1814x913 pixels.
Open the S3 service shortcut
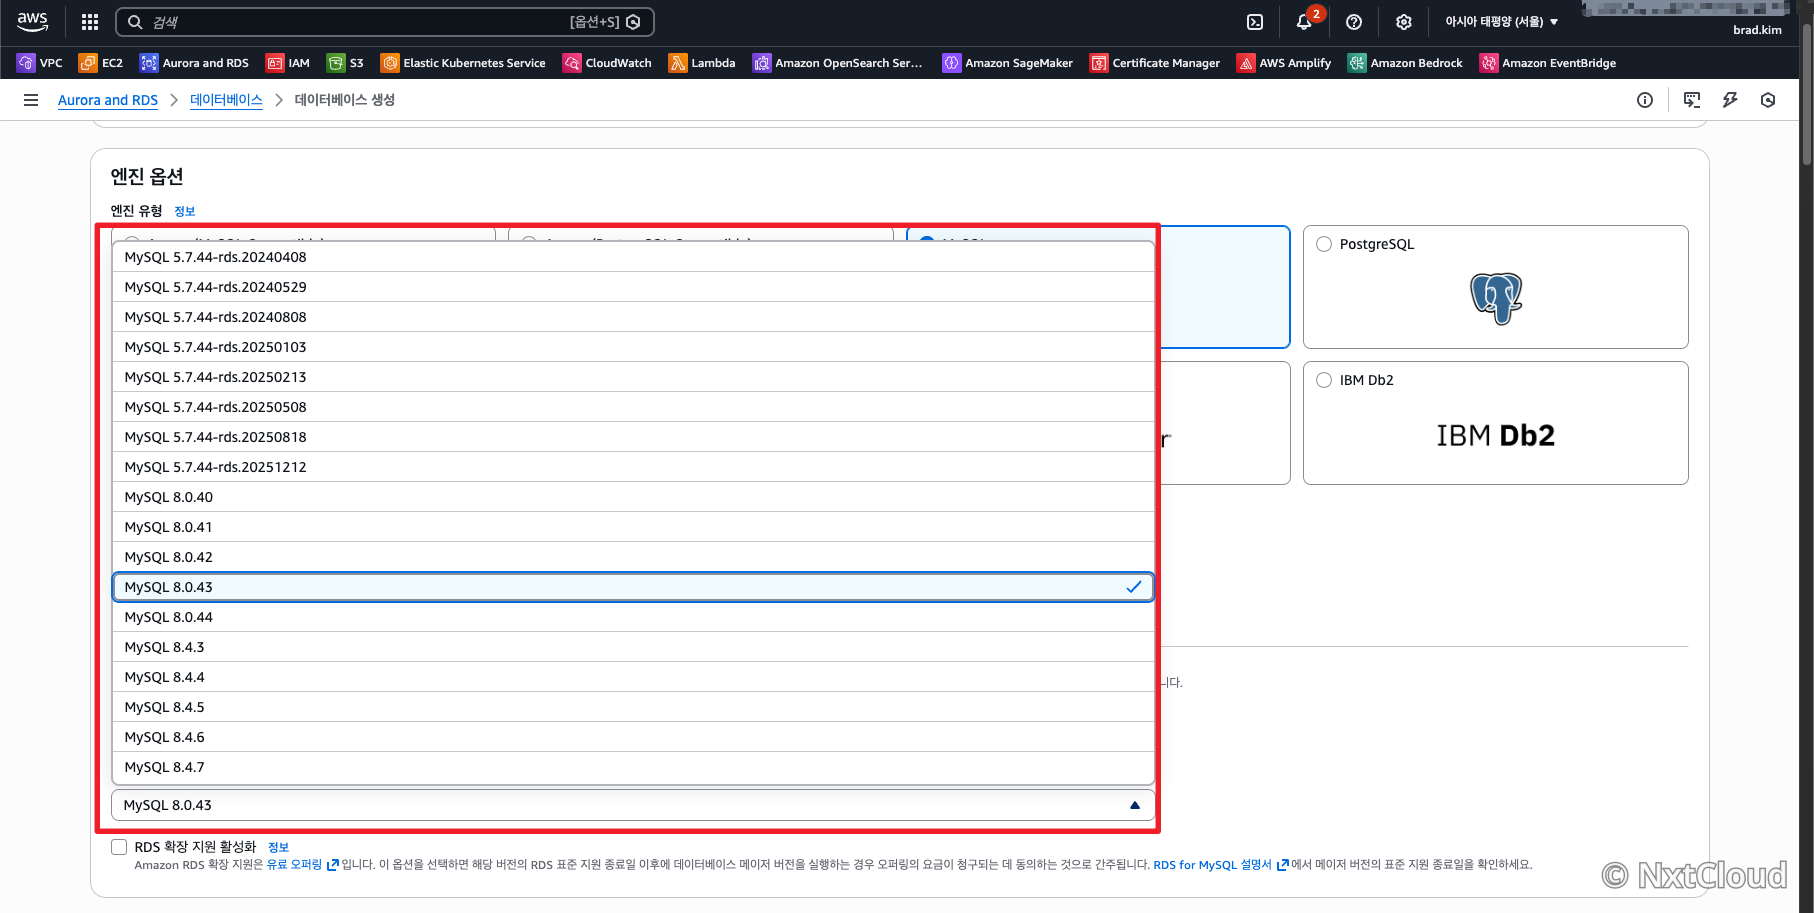click(345, 63)
